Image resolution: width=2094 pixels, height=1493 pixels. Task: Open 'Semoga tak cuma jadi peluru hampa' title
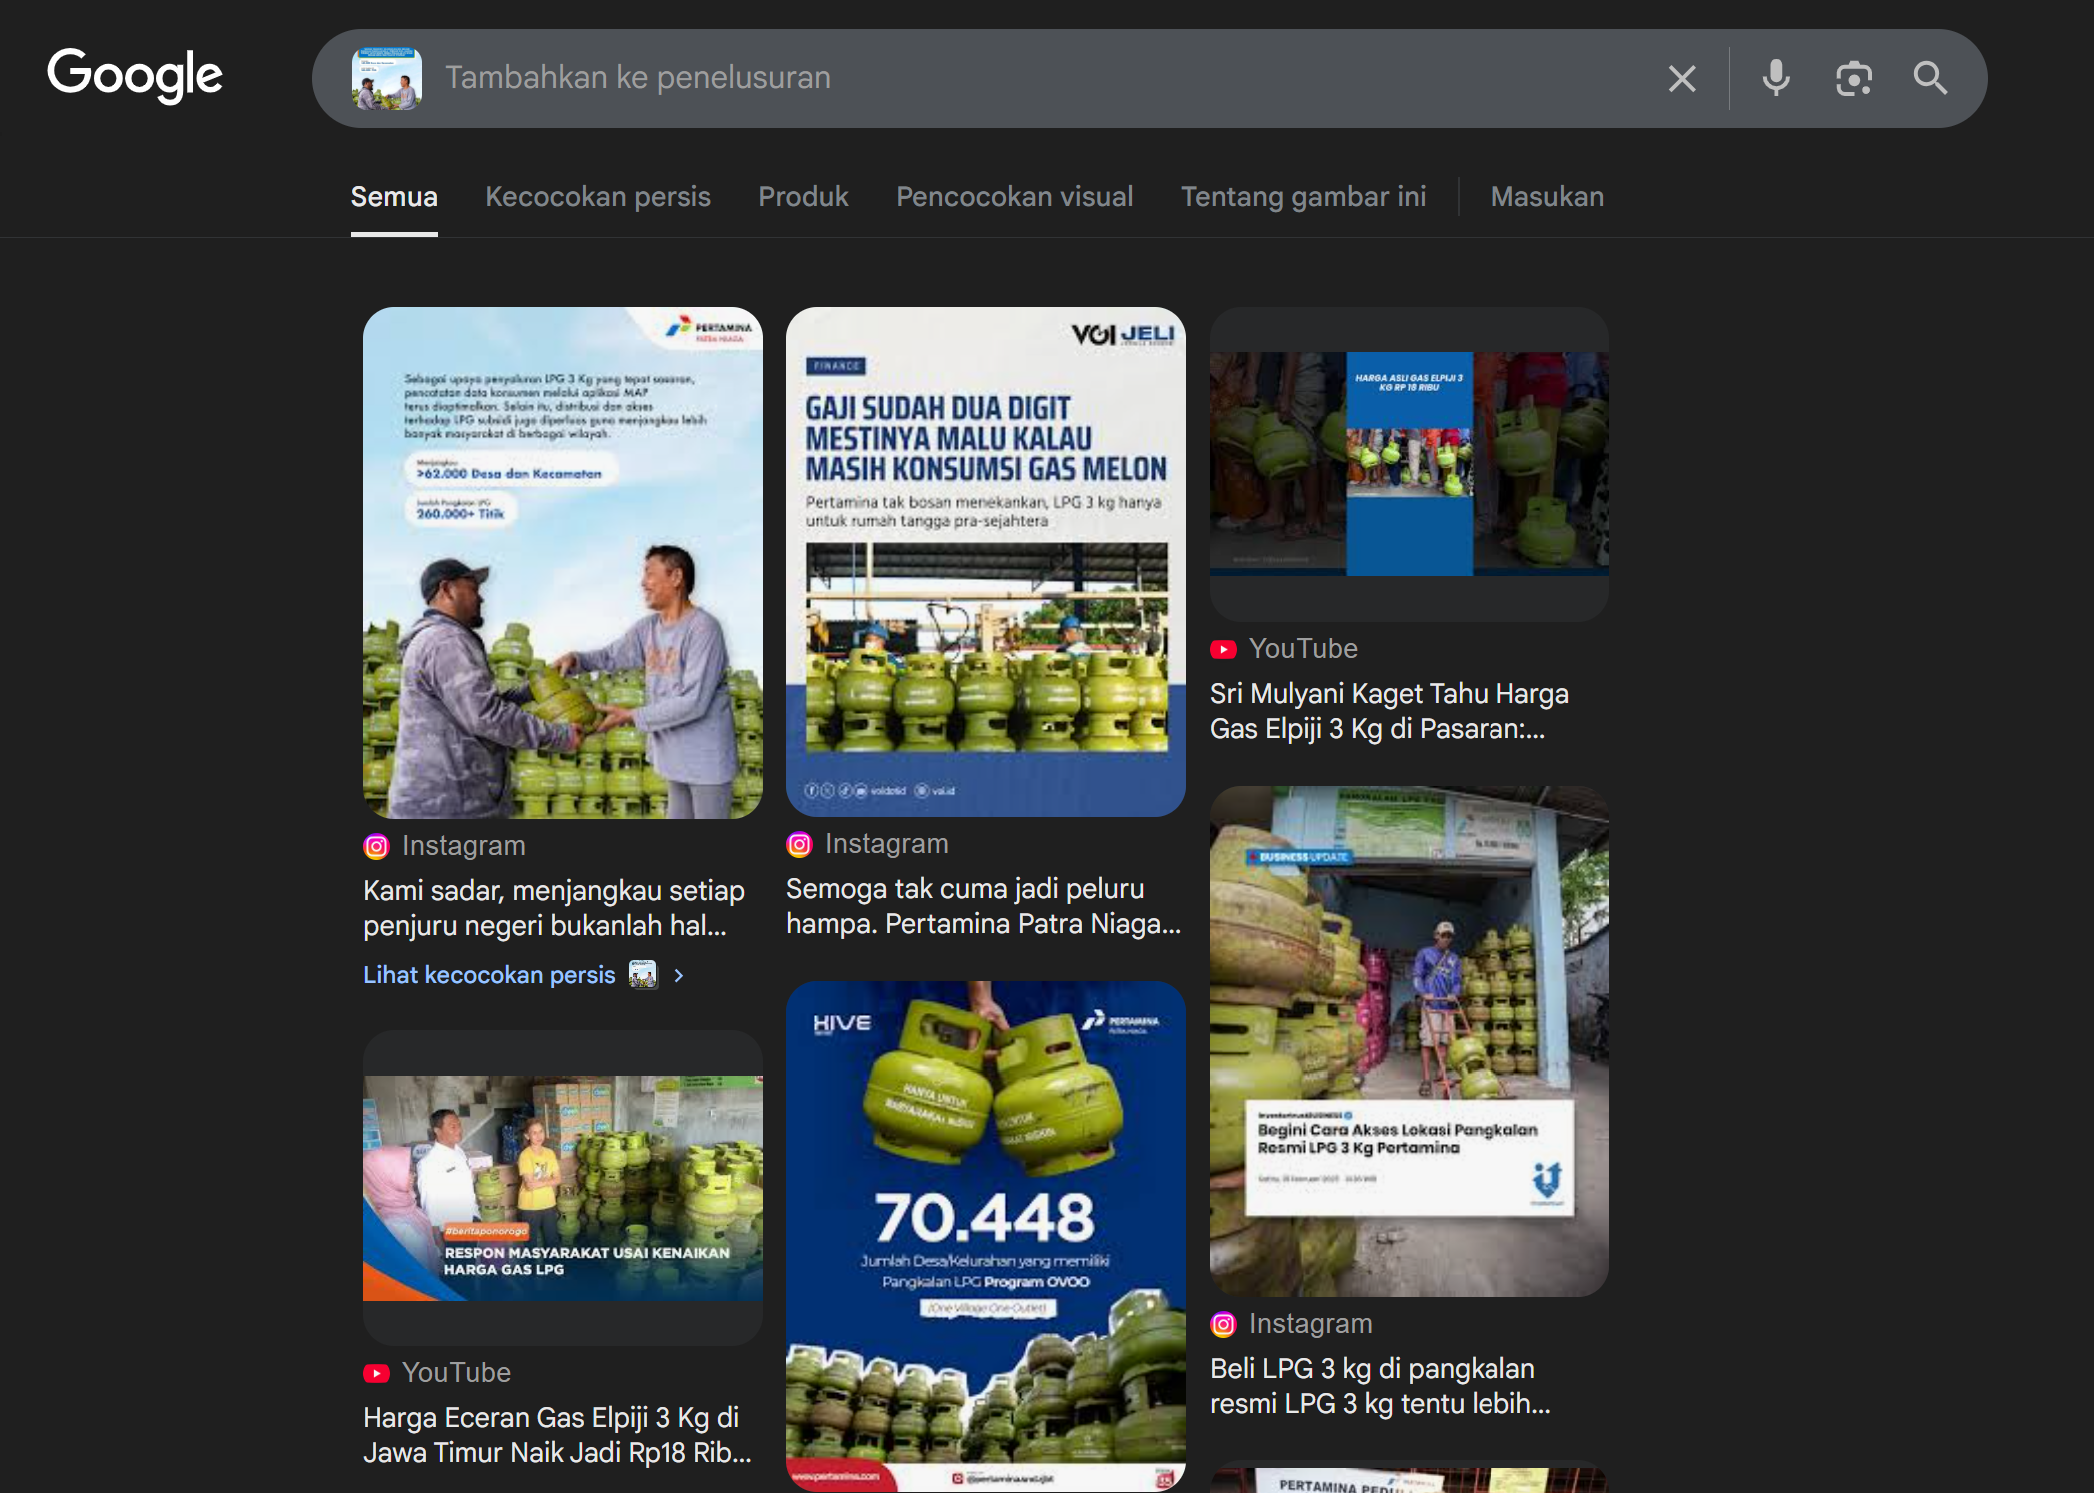coord(984,906)
